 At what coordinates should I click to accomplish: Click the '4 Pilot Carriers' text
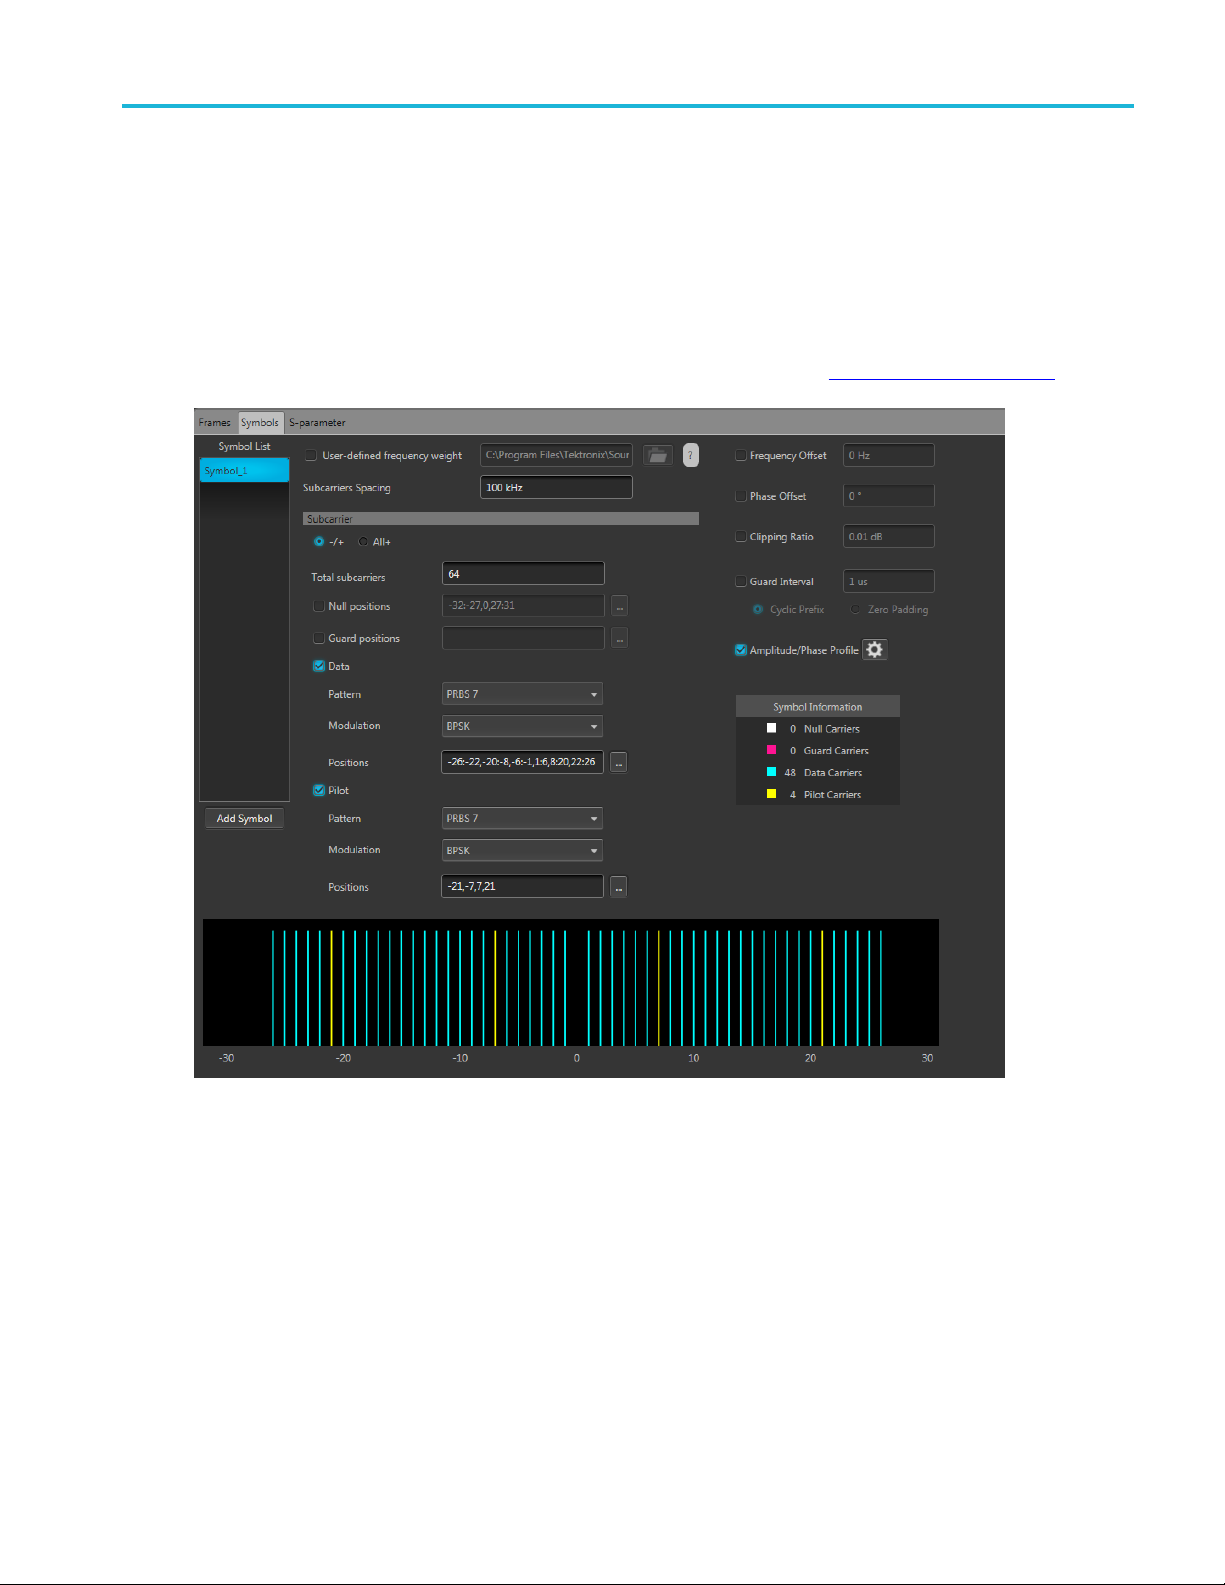point(825,794)
